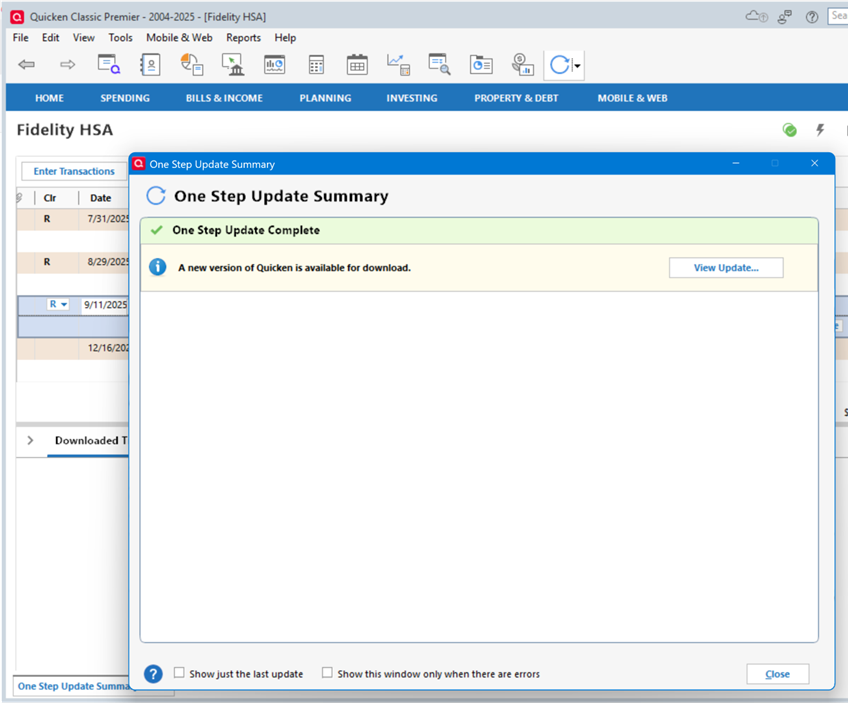The width and height of the screenshot is (848, 717).
Task: Open the support chat person icon
Action: click(785, 17)
